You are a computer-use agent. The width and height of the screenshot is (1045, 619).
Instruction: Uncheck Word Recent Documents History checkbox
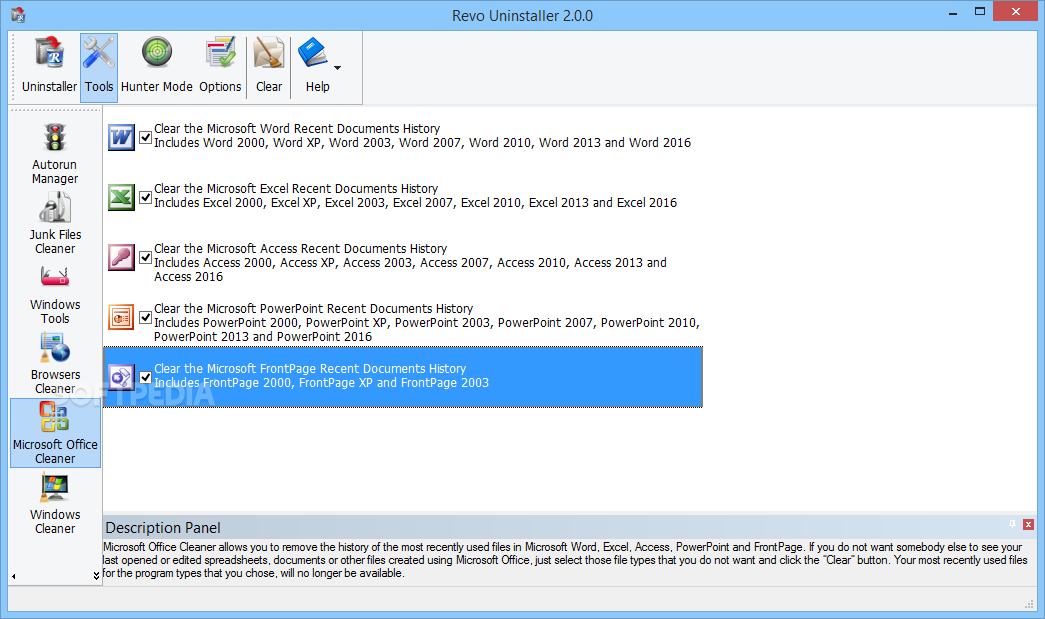pos(145,138)
